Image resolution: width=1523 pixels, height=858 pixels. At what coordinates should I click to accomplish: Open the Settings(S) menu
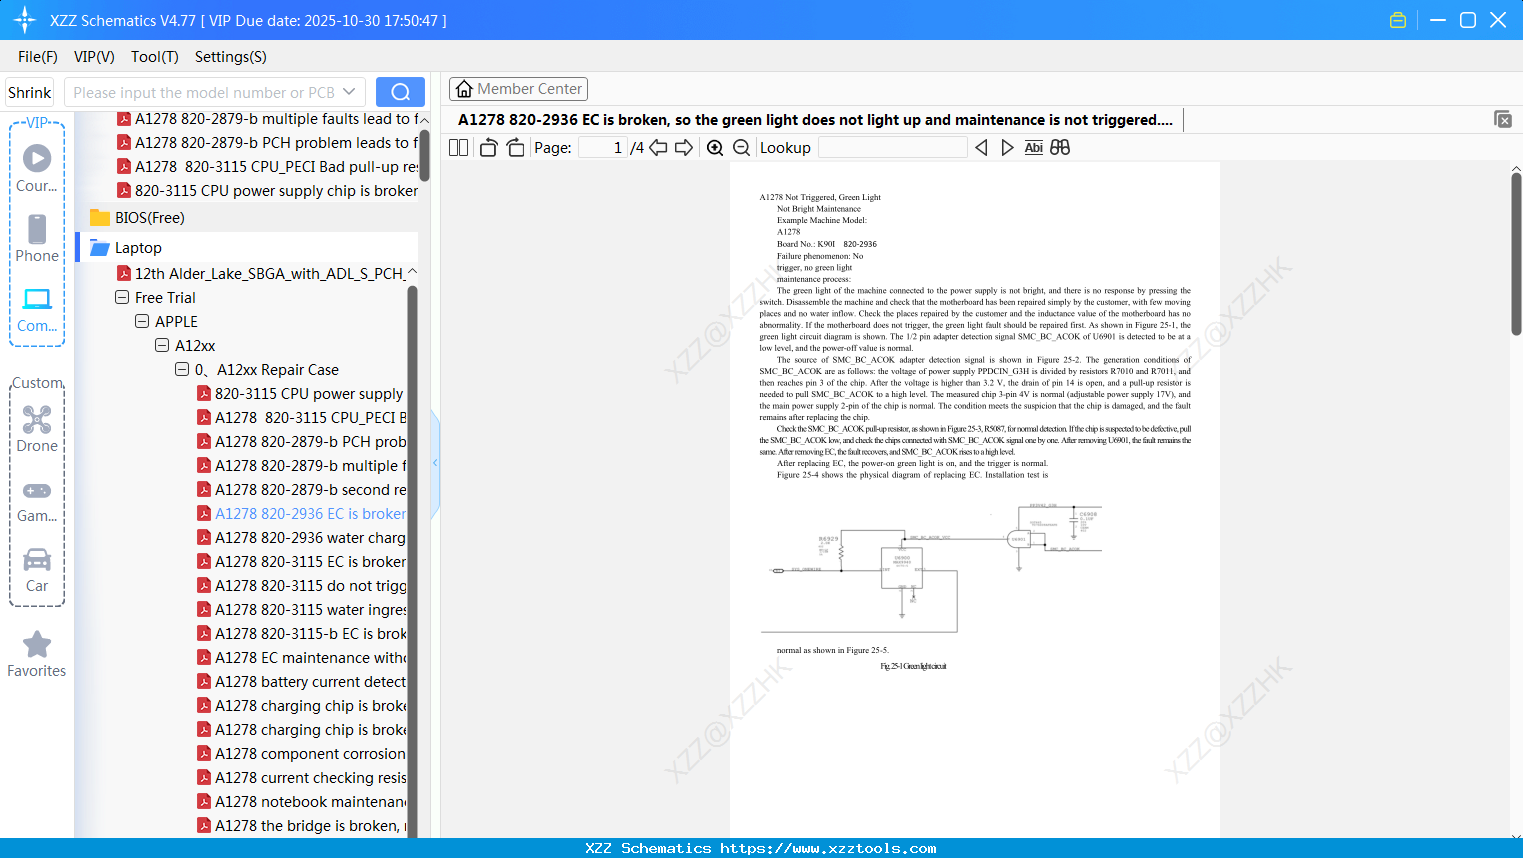[x=231, y=57]
